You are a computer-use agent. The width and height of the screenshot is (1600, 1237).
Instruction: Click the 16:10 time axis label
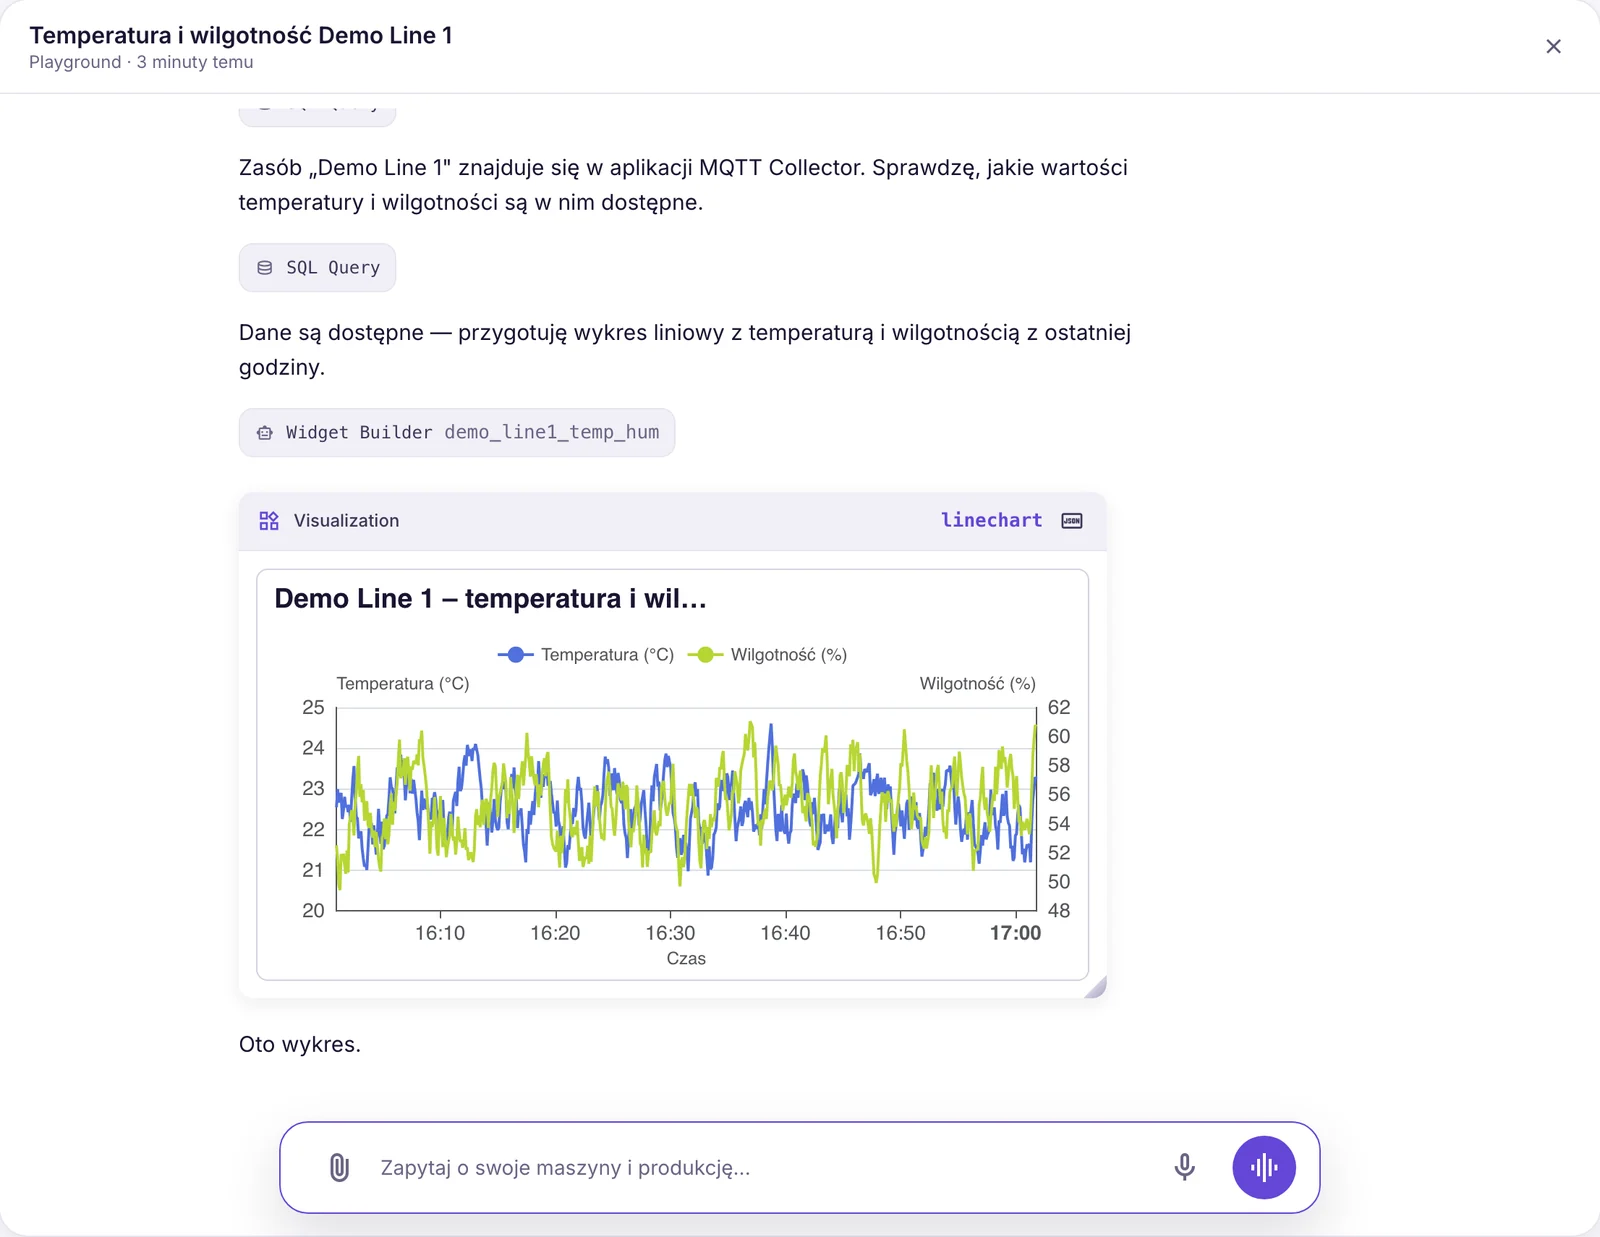[x=440, y=933]
